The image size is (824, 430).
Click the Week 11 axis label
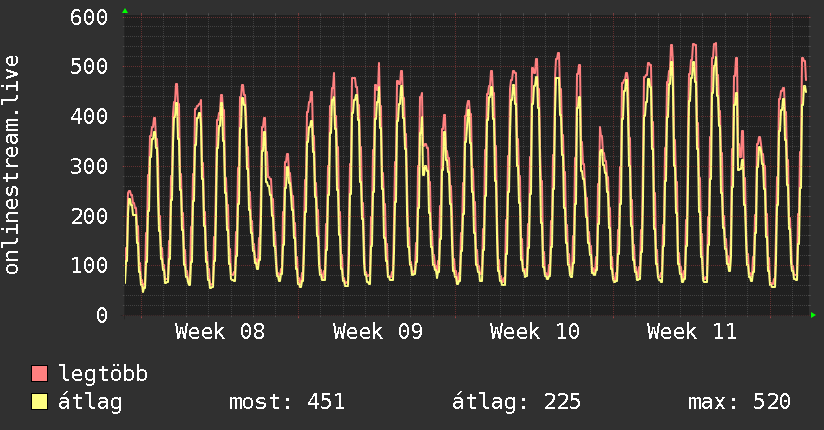692,332
